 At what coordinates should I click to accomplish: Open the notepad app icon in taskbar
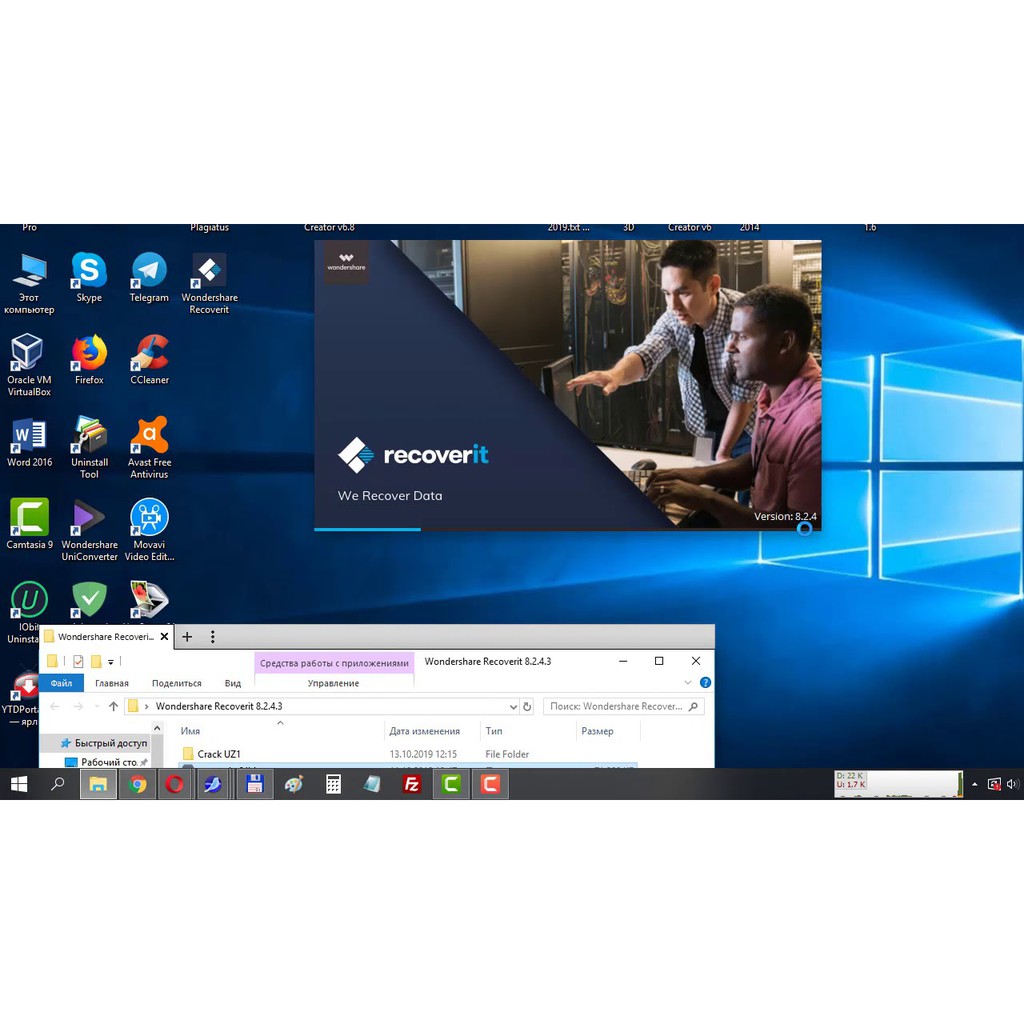[372, 784]
